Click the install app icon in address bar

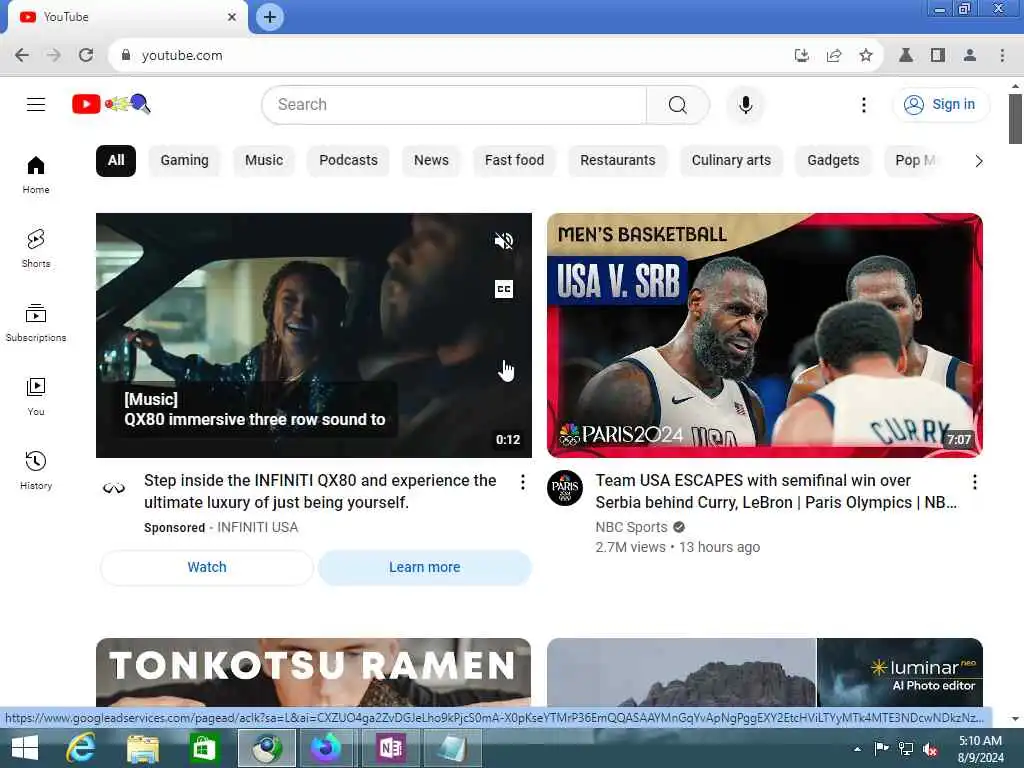click(802, 56)
